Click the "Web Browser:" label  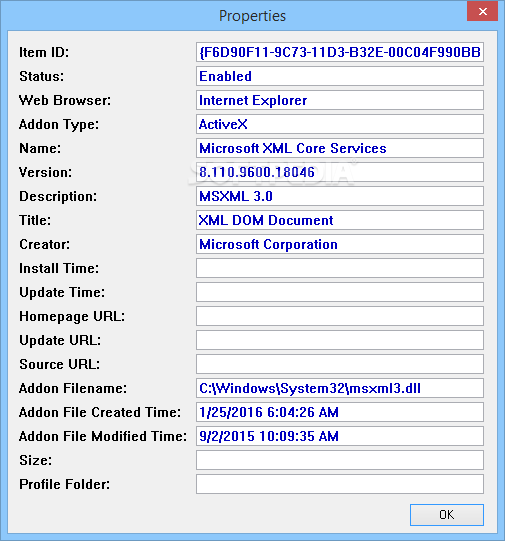tap(65, 100)
